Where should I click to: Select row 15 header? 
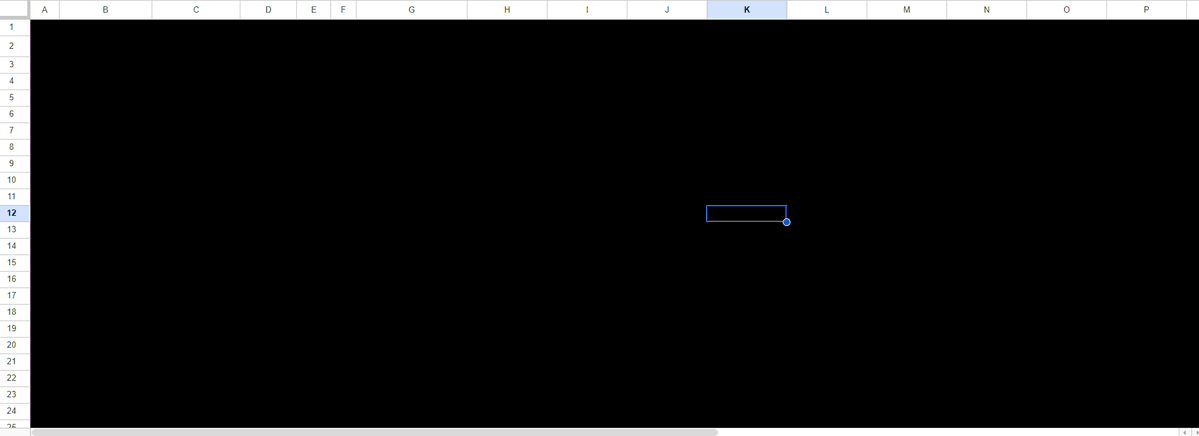coord(15,263)
